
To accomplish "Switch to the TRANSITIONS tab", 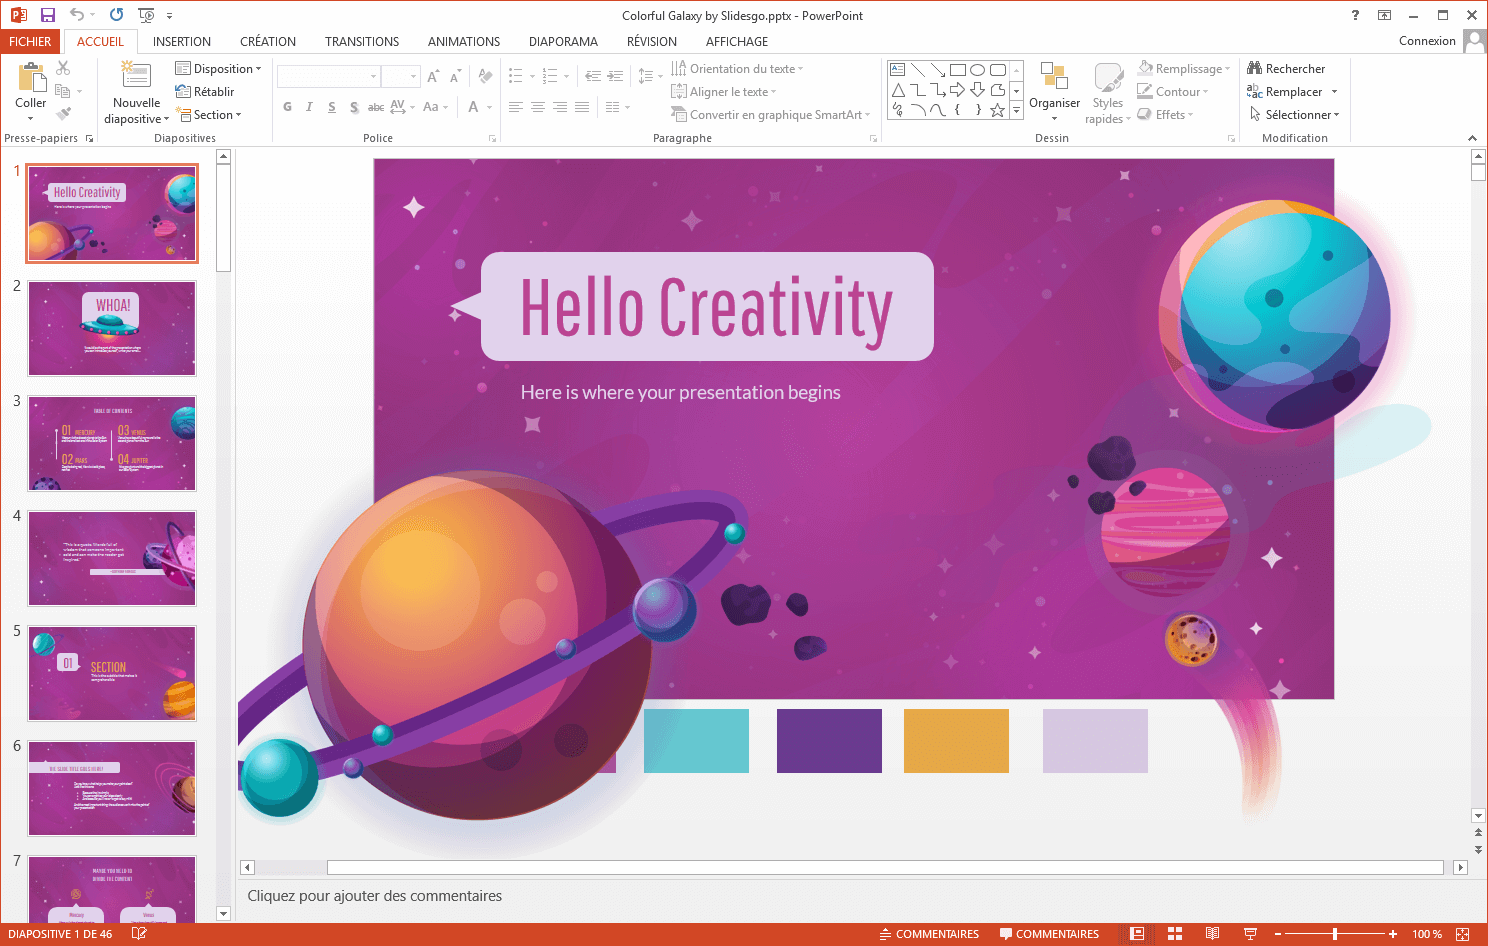I will point(361,41).
